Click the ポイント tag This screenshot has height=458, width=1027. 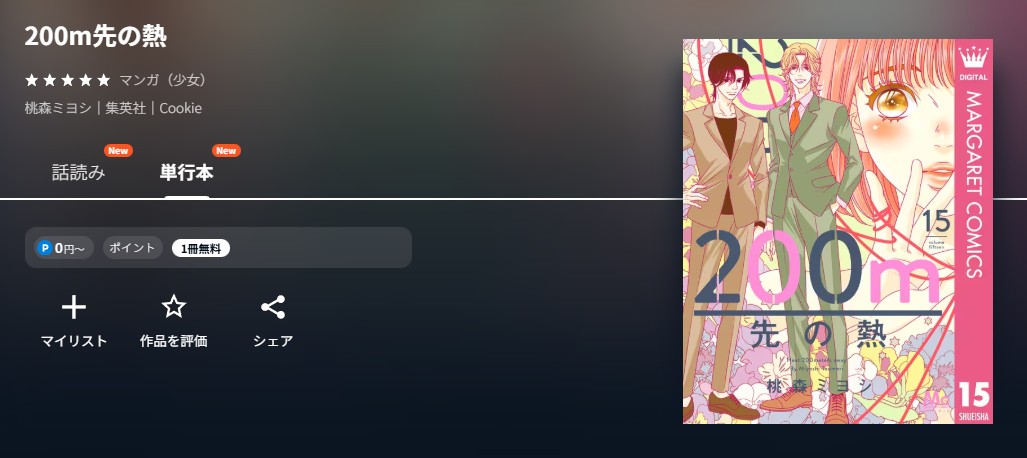point(132,248)
